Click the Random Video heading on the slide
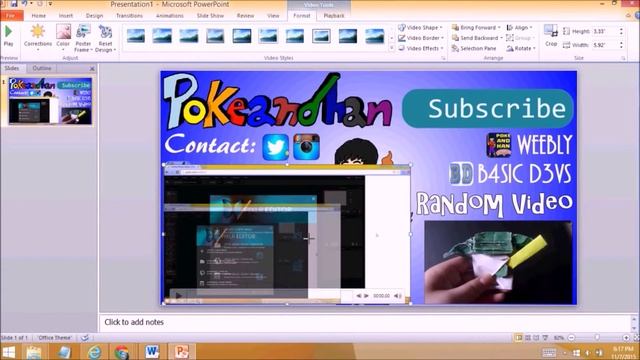 (494, 203)
